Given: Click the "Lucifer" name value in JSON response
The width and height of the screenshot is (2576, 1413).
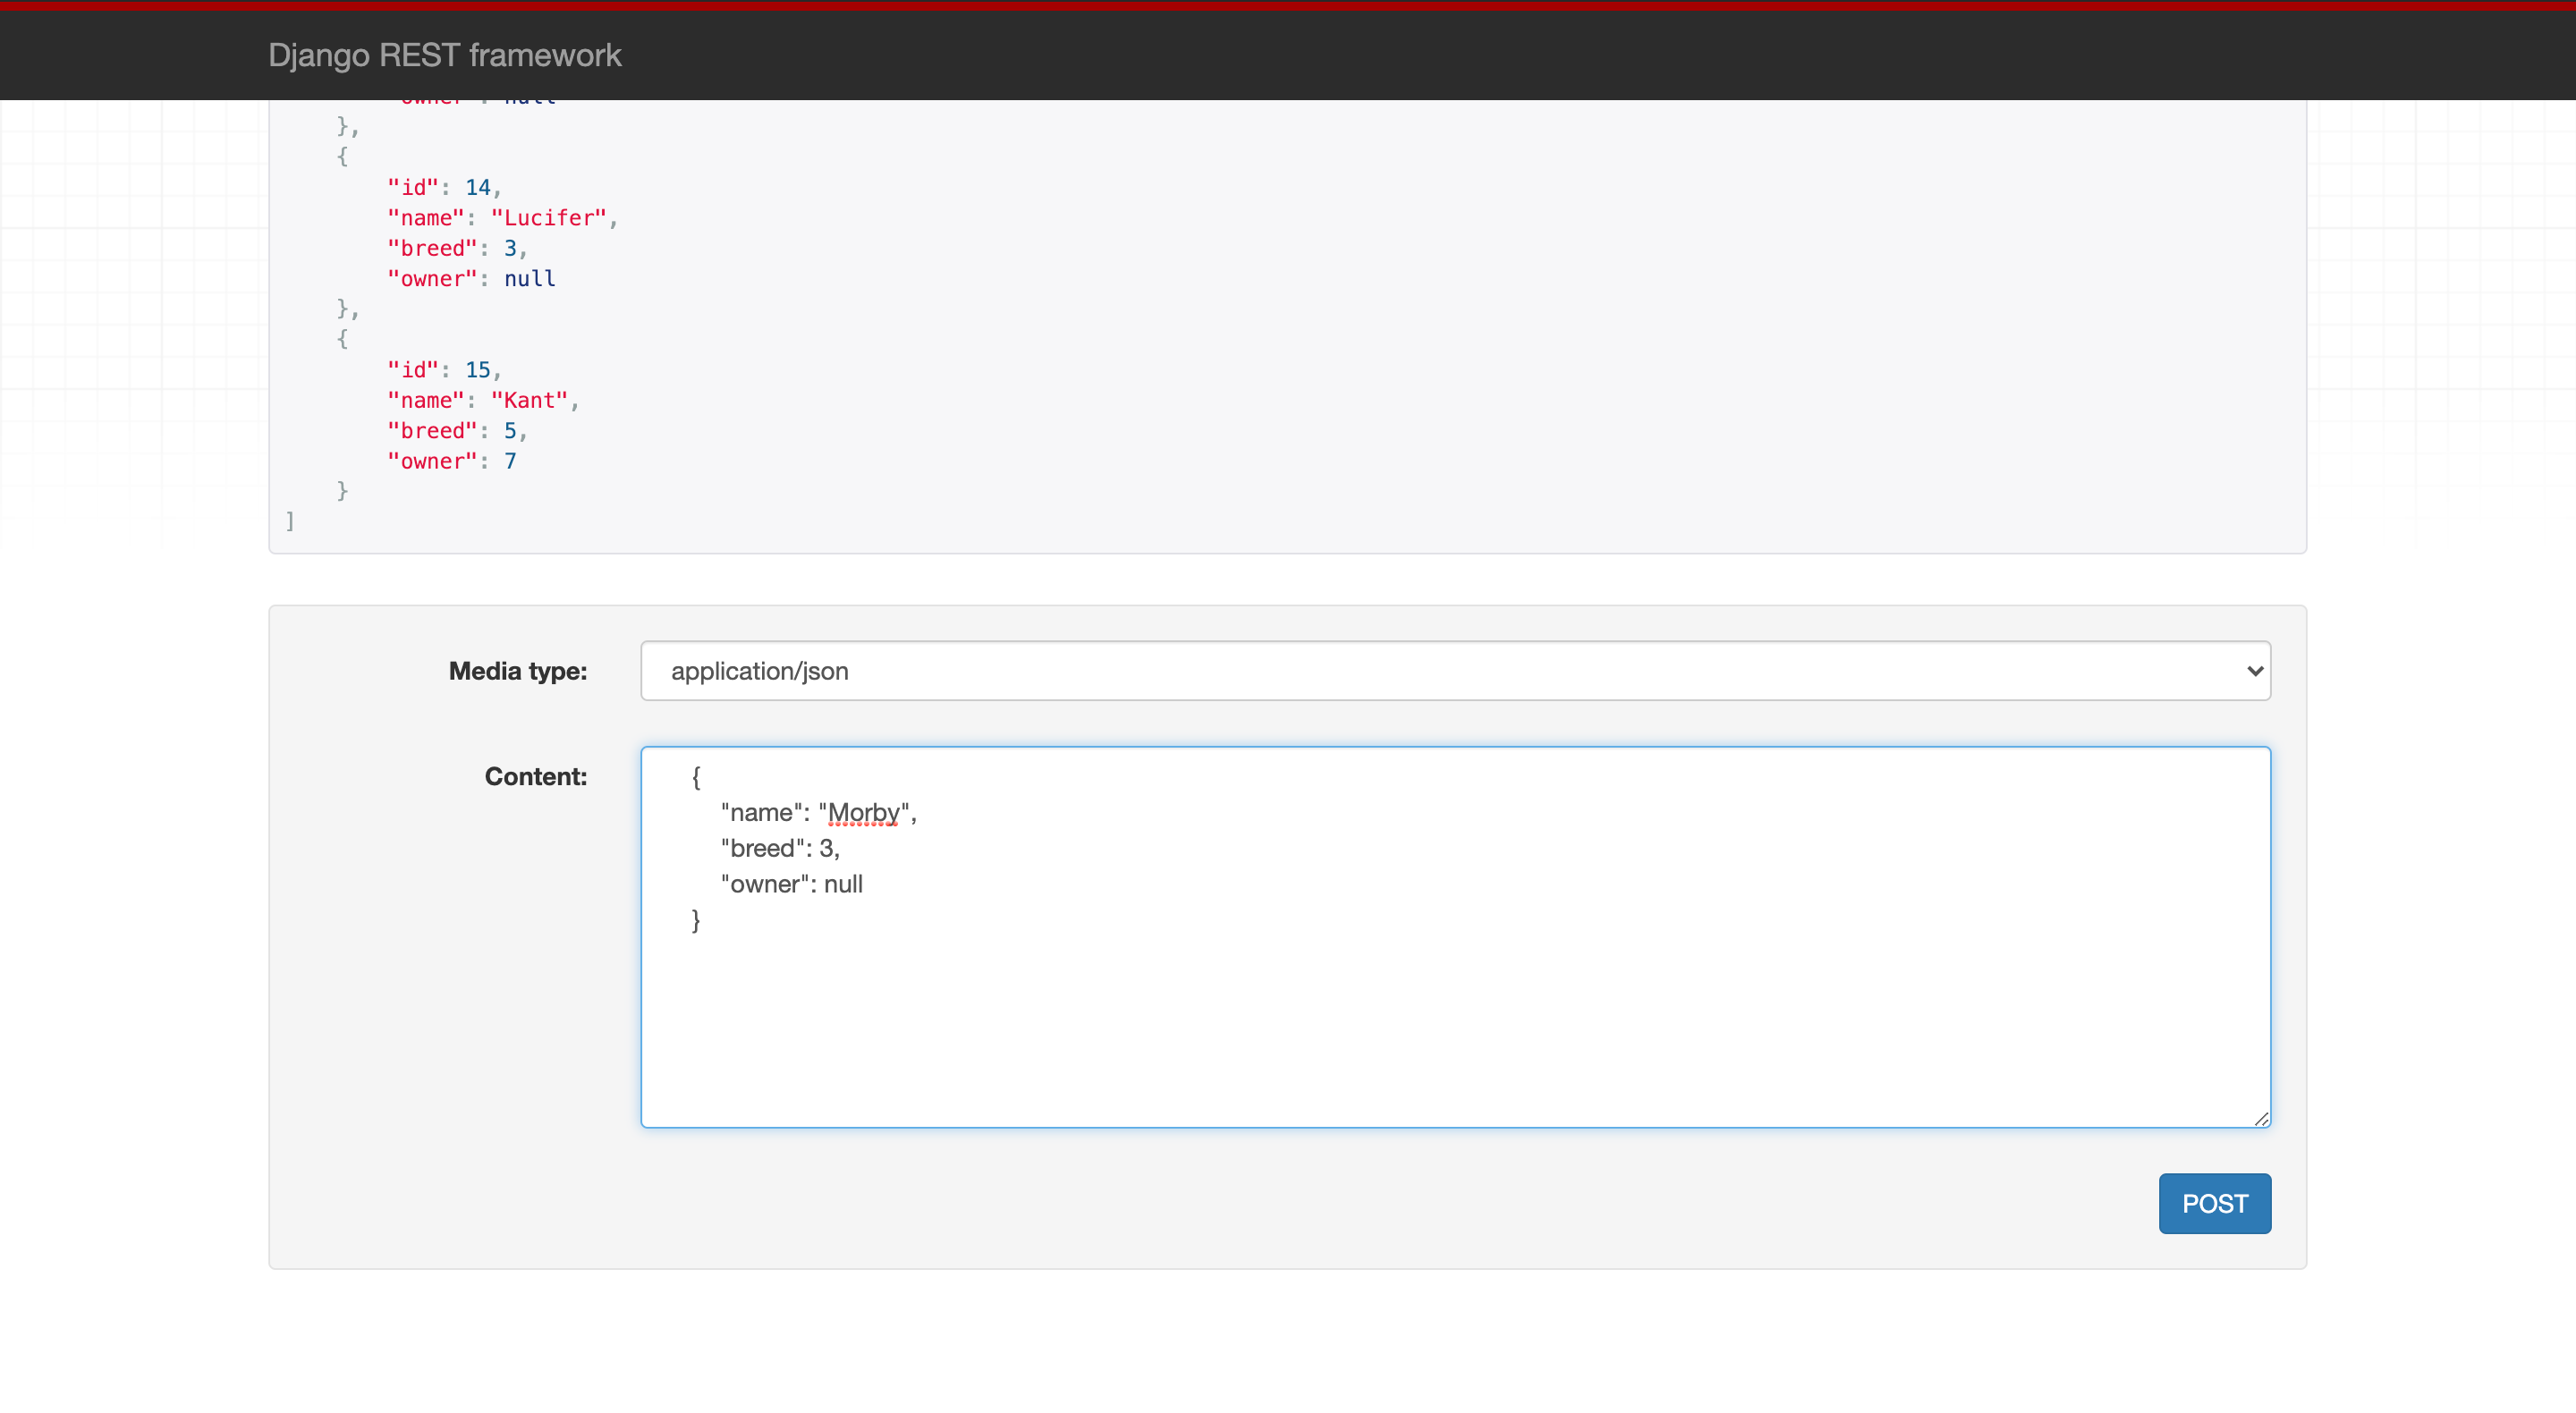Looking at the screenshot, I should 549,218.
